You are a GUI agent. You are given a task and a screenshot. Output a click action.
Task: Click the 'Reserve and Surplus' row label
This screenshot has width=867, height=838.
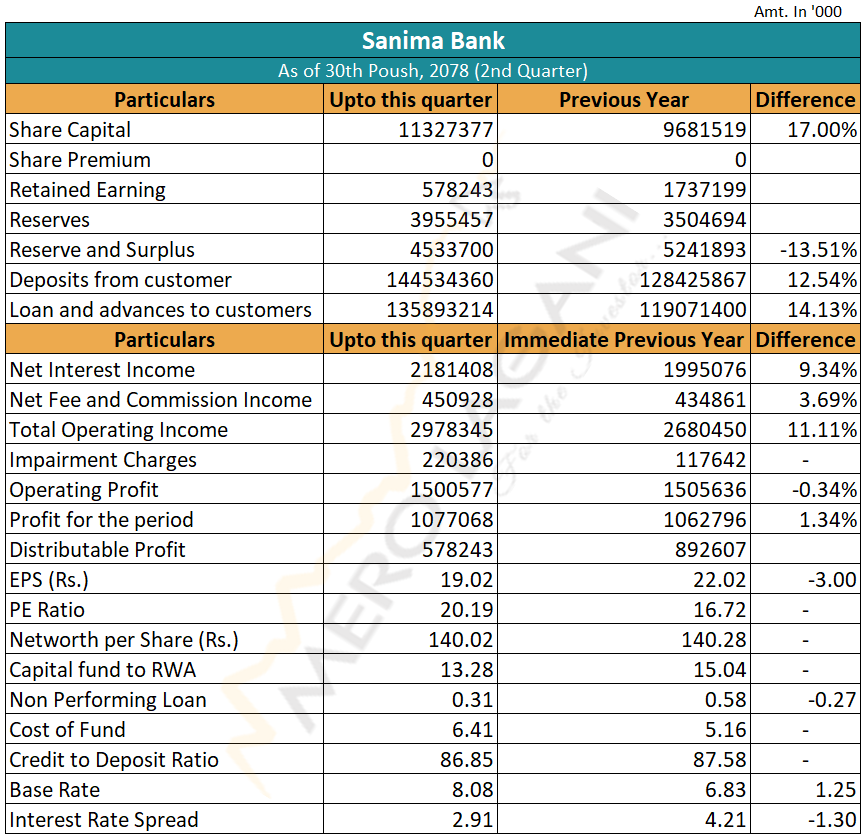102,250
